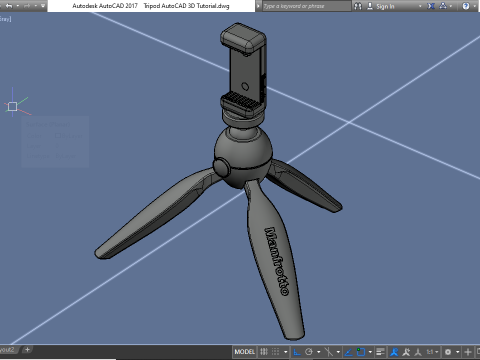The height and width of the screenshot is (360, 480).
Task: Toggle Object Snap Tracking in the status bar
Action: [348, 352]
